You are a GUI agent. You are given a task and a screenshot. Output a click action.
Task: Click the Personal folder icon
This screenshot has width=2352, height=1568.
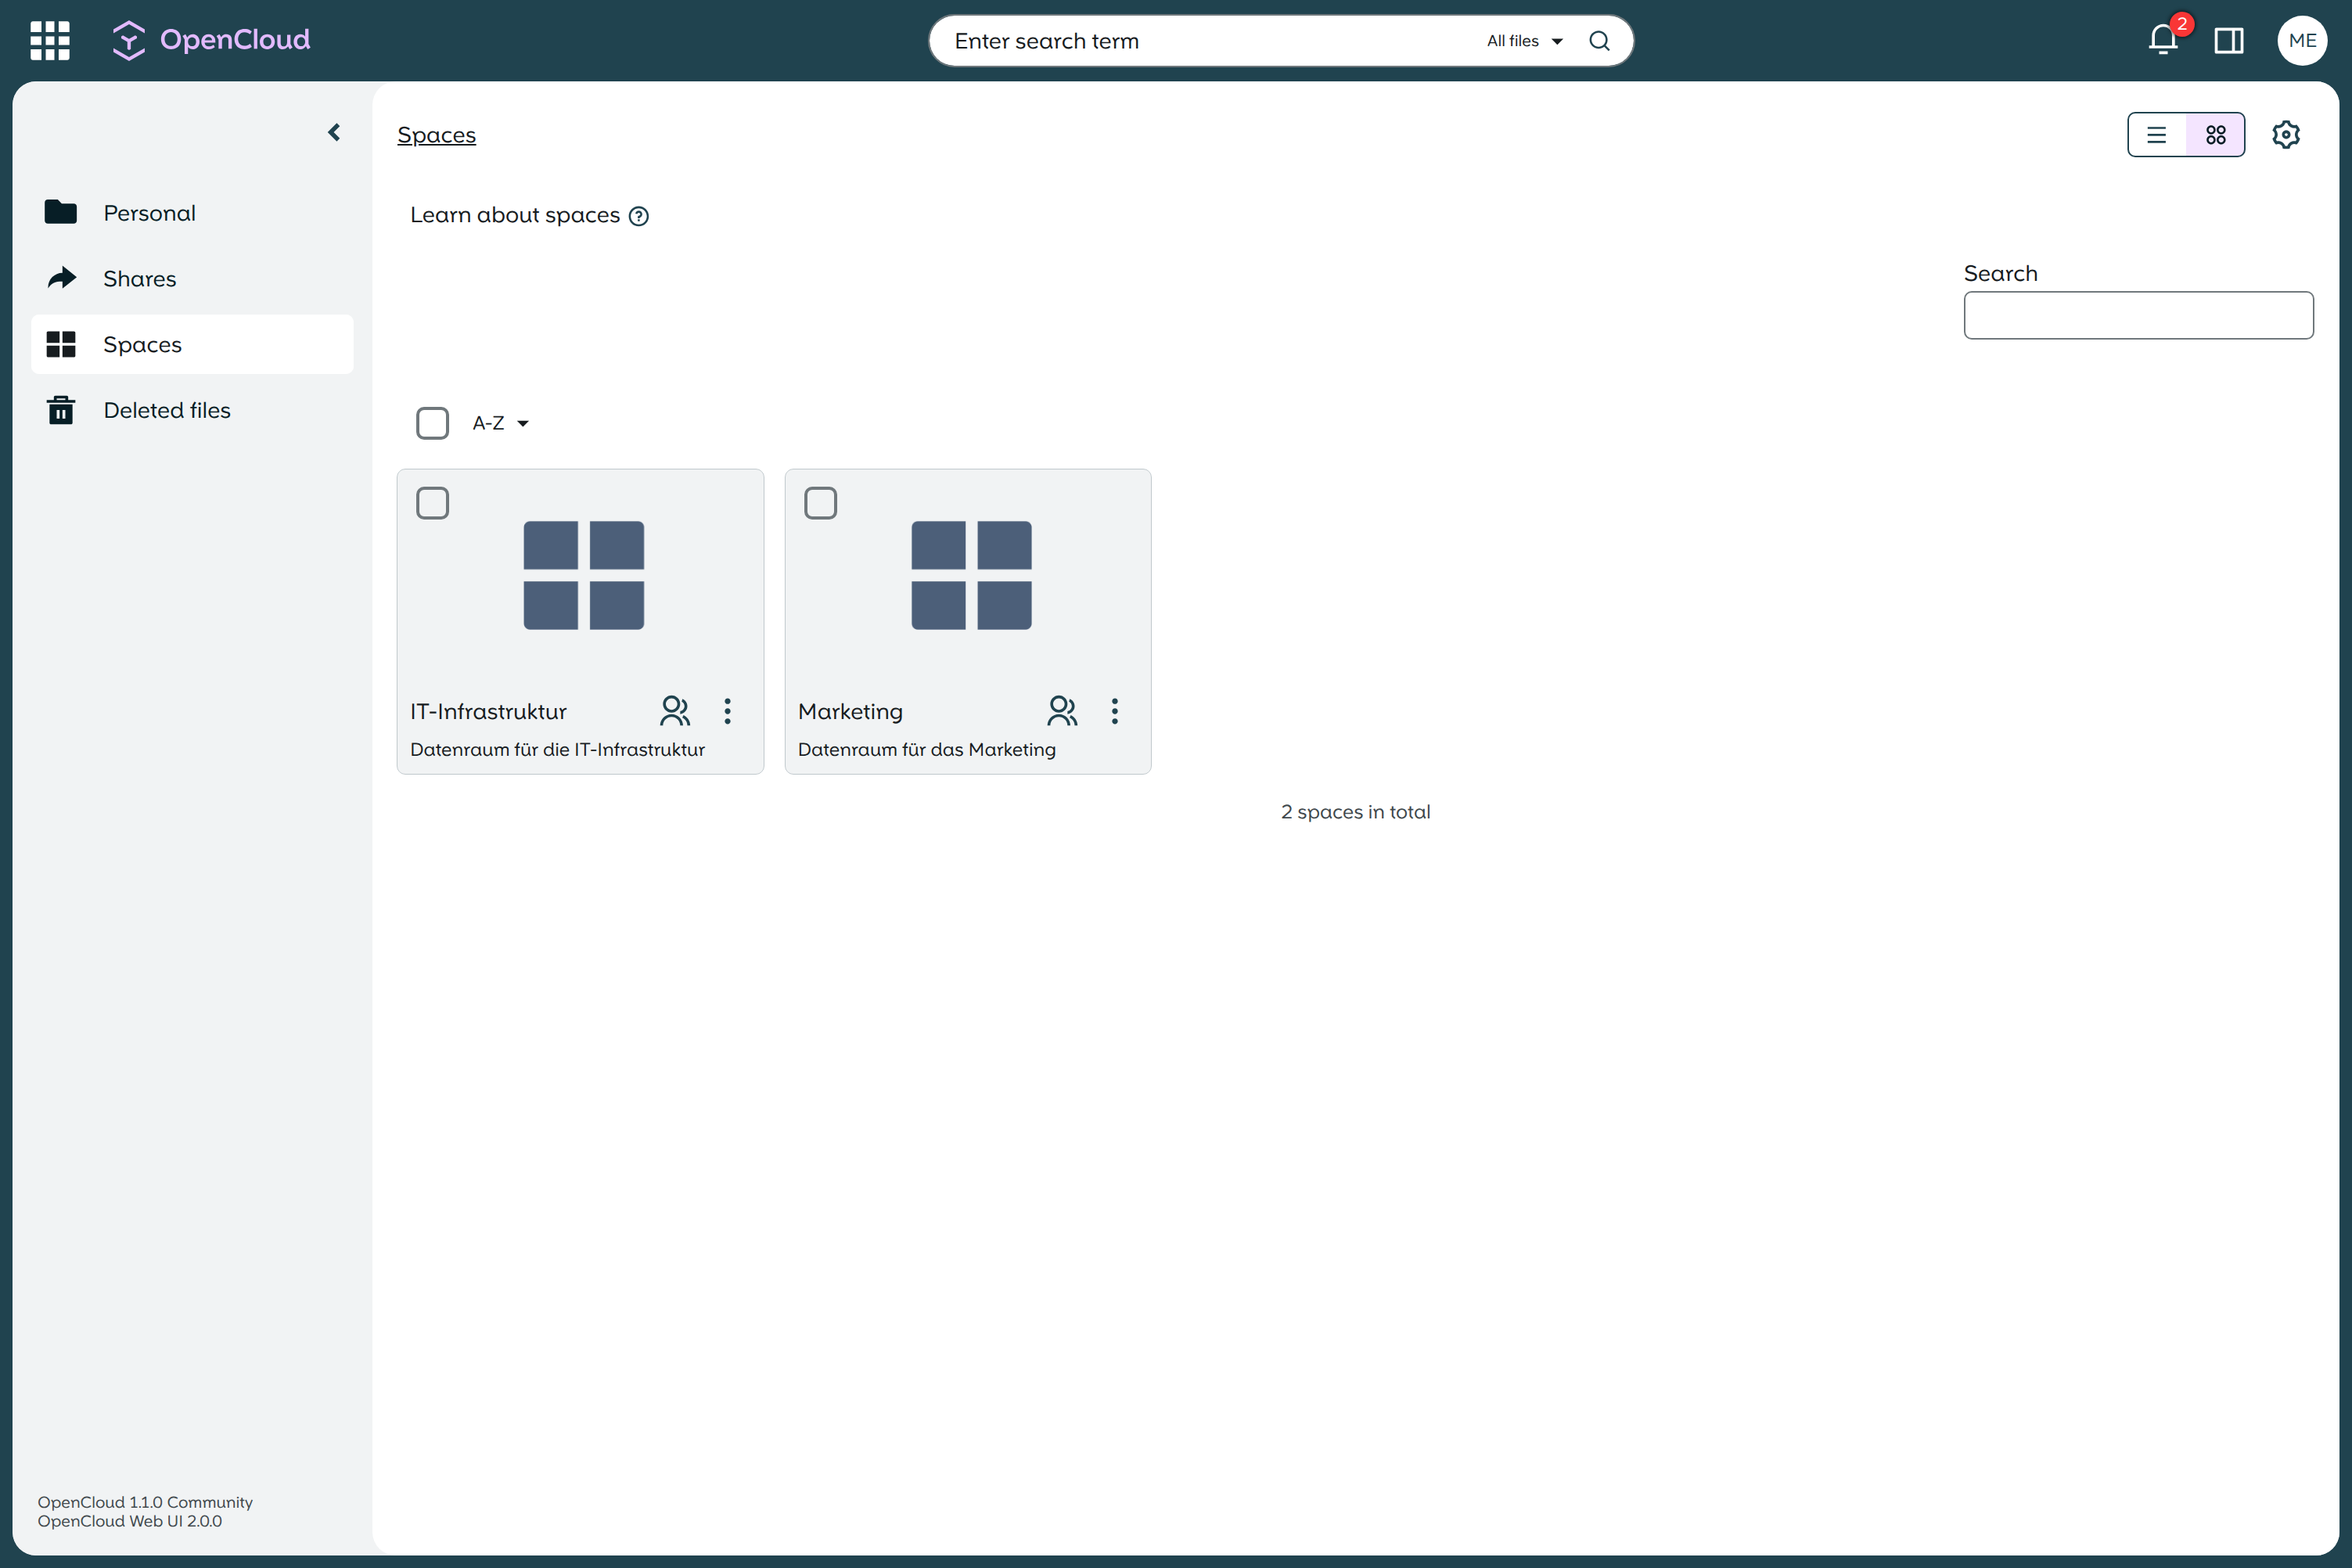61,212
